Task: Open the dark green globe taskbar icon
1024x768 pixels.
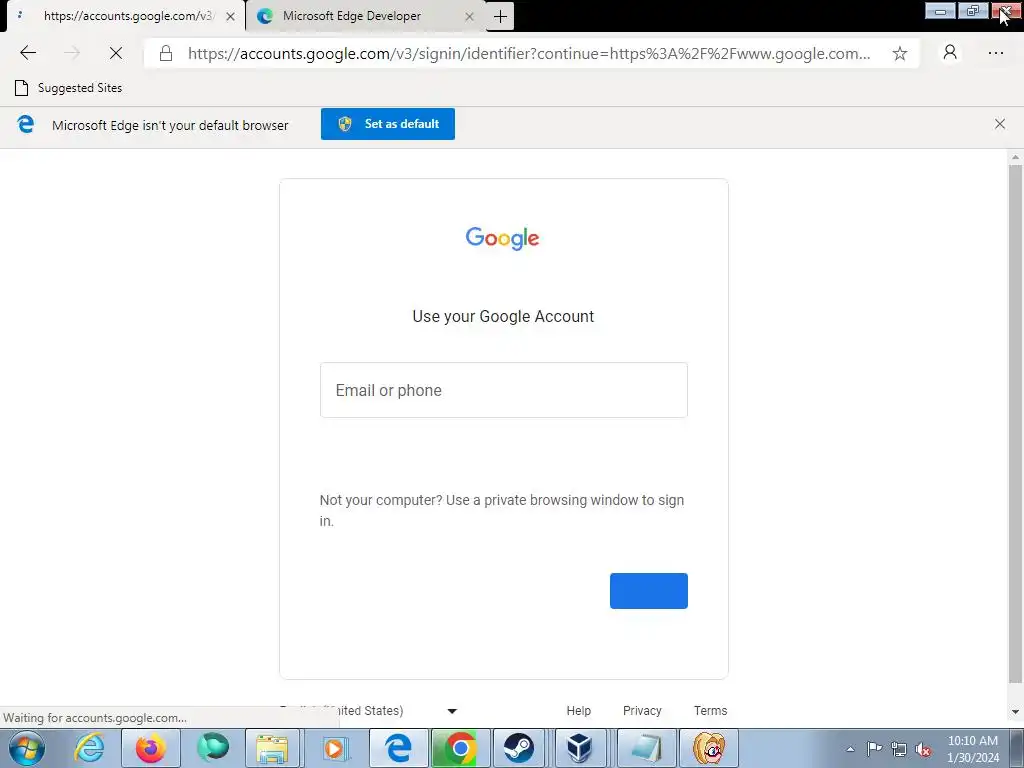Action: point(213,748)
